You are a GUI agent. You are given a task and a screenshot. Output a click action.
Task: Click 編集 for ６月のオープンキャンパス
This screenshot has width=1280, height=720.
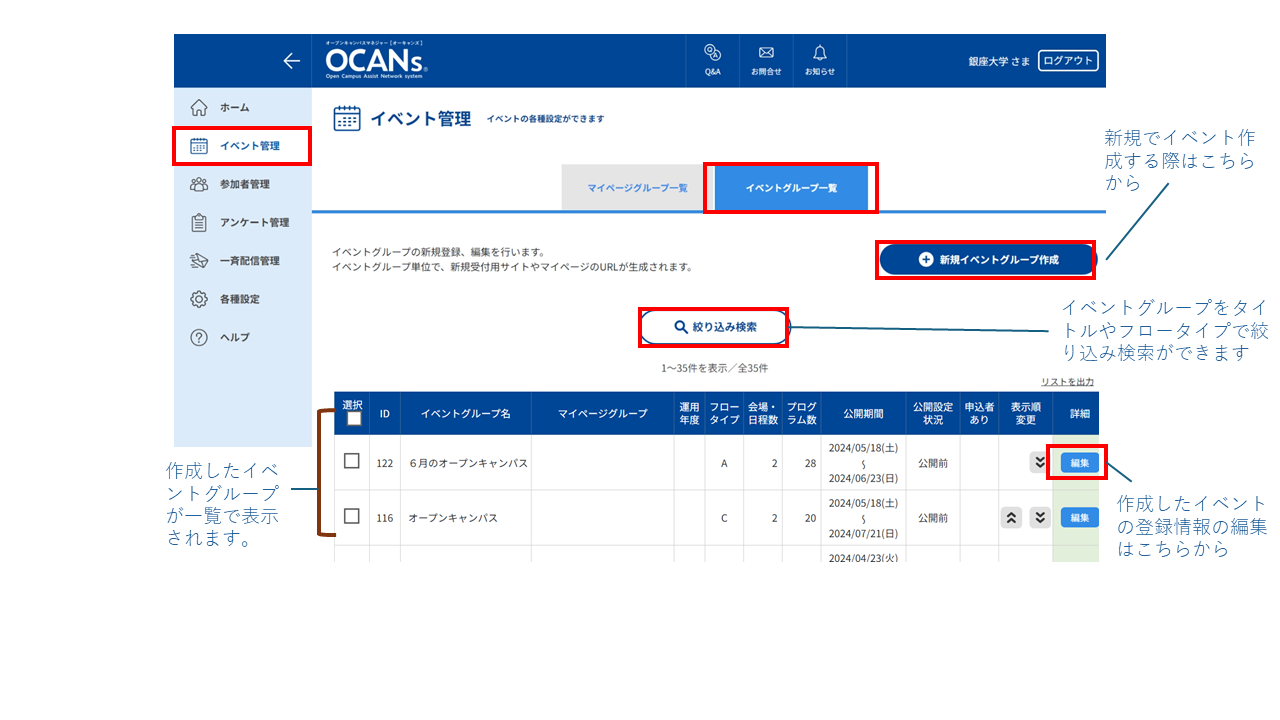(1080, 462)
